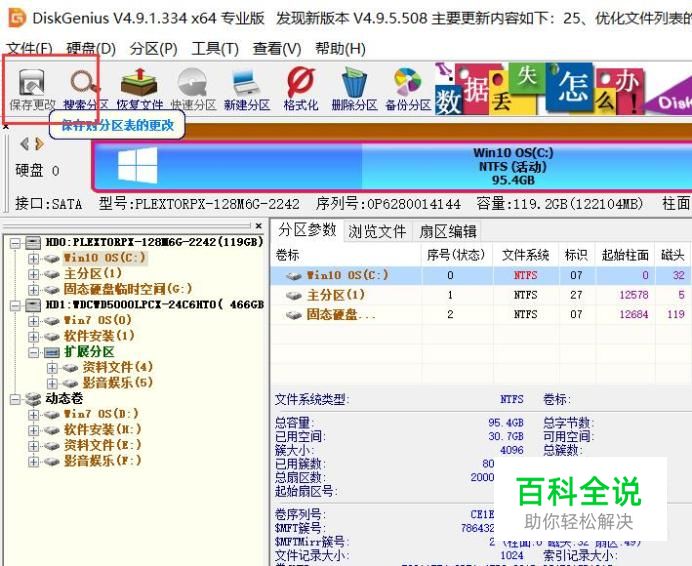Image resolution: width=692 pixels, height=566 pixels.
Task: Click the 起始柱面 column header
Action: tap(625, 255)
